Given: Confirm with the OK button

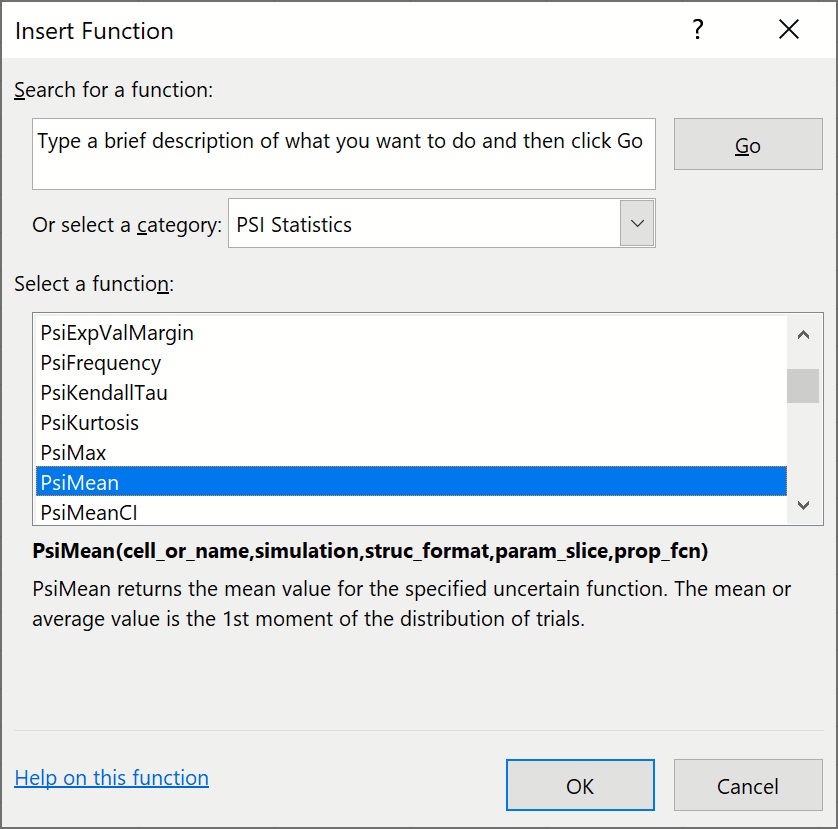Looking at the screenshot, I should click(x=580, y=786).
